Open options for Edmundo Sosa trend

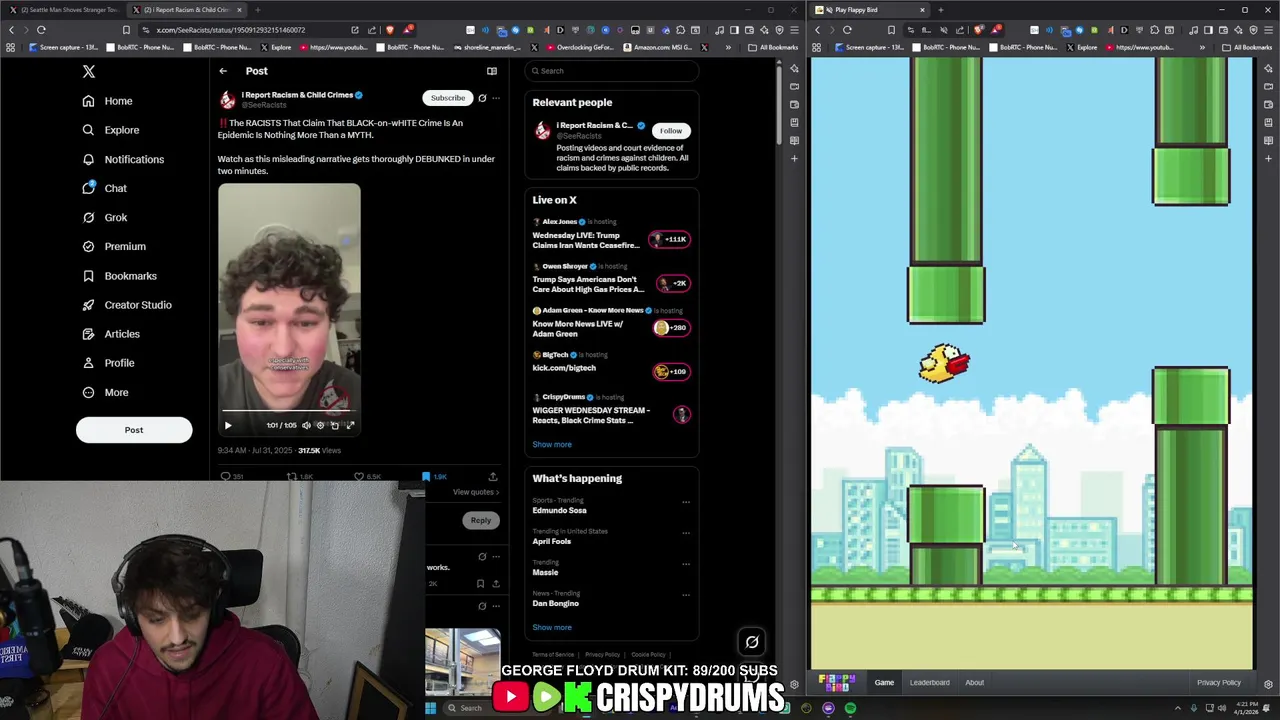686,502
